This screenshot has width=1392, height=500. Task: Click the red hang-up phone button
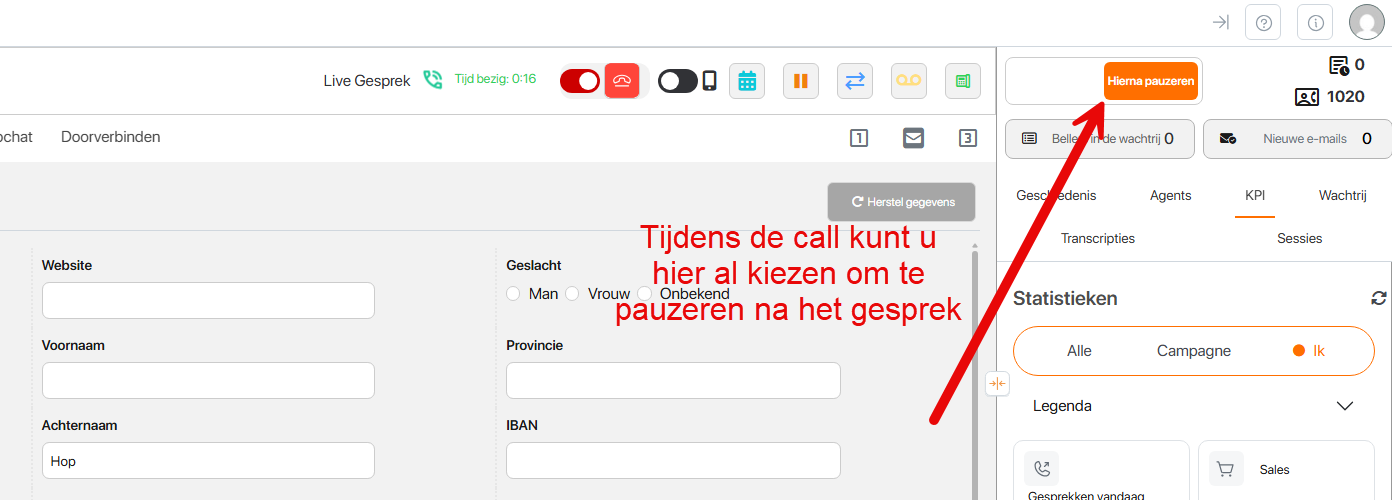click(x=622, y=81)
